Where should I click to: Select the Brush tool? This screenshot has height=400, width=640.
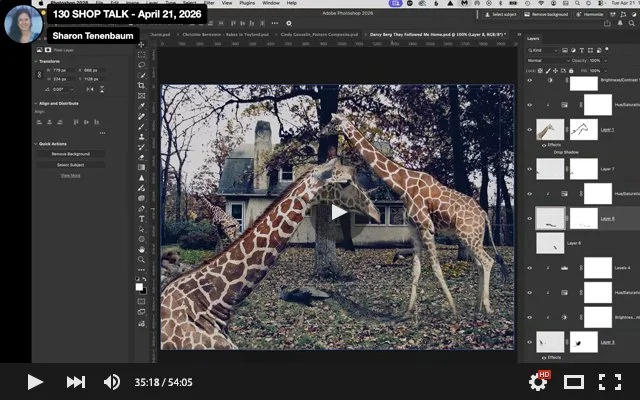[142, 127]
